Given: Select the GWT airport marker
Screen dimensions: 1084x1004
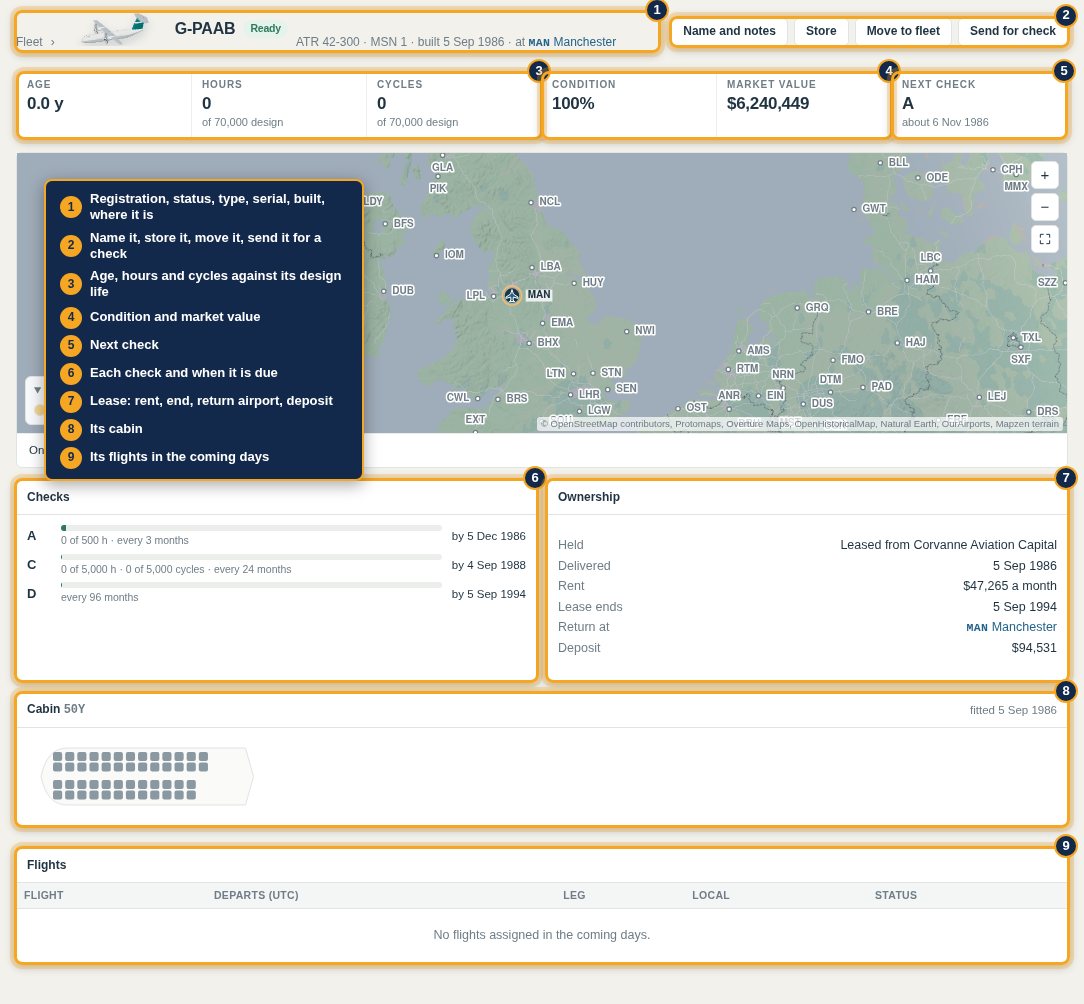Looking at the screenshot, I should coord(854,209).
